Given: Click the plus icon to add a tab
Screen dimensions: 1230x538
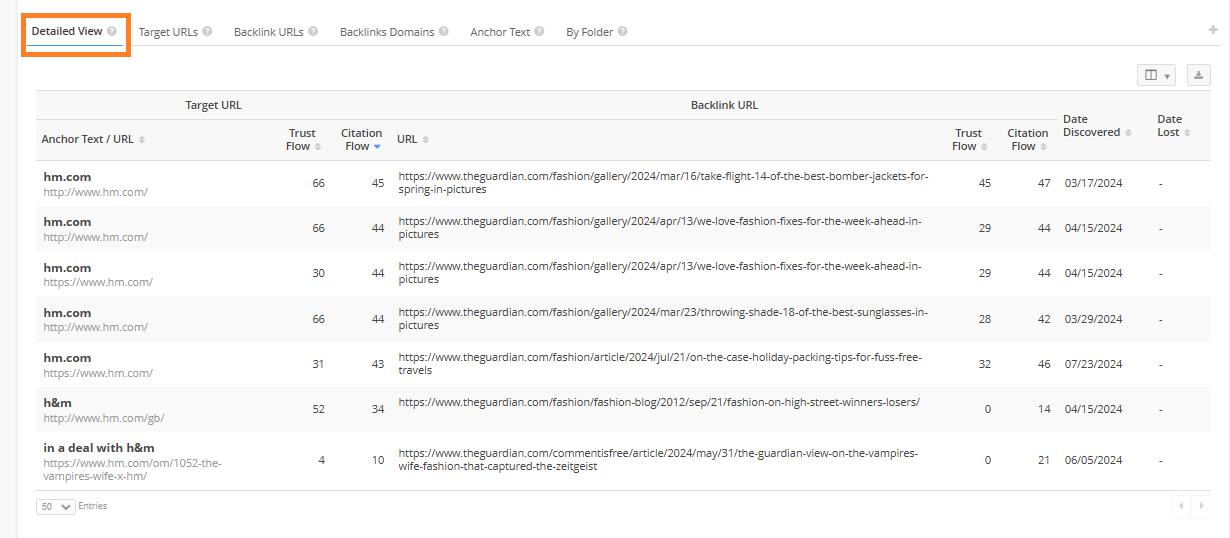Looking at the screenshot, I should tap(1213, 30).
